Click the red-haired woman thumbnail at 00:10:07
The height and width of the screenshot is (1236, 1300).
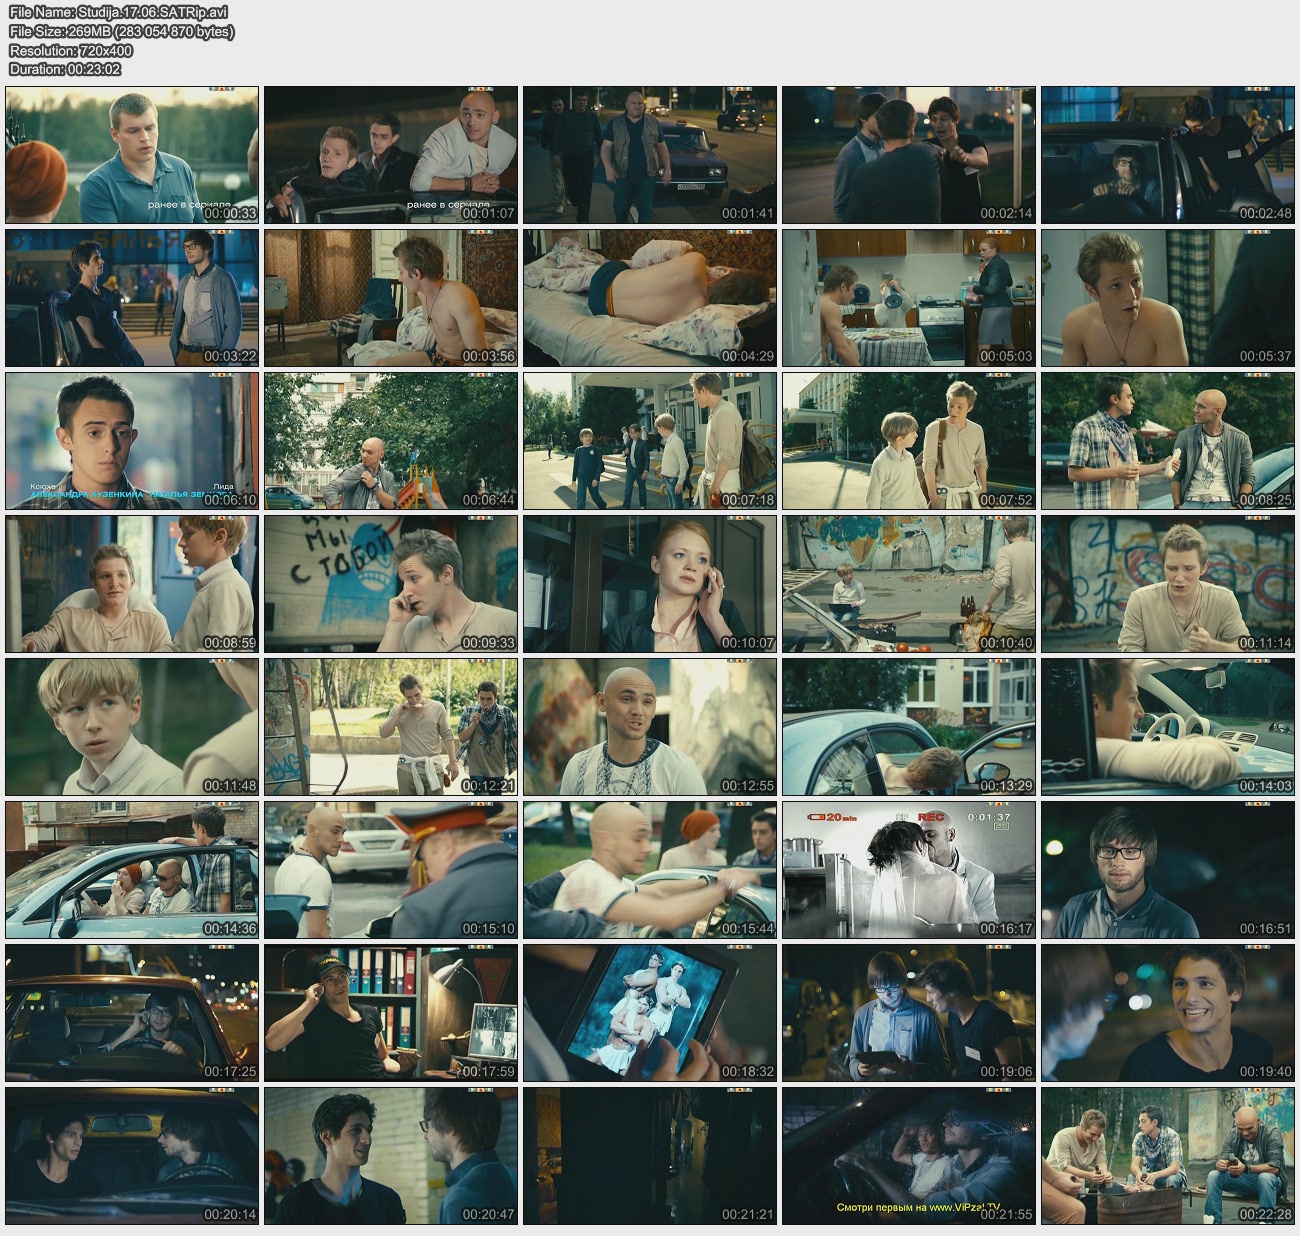coord(649,584)
